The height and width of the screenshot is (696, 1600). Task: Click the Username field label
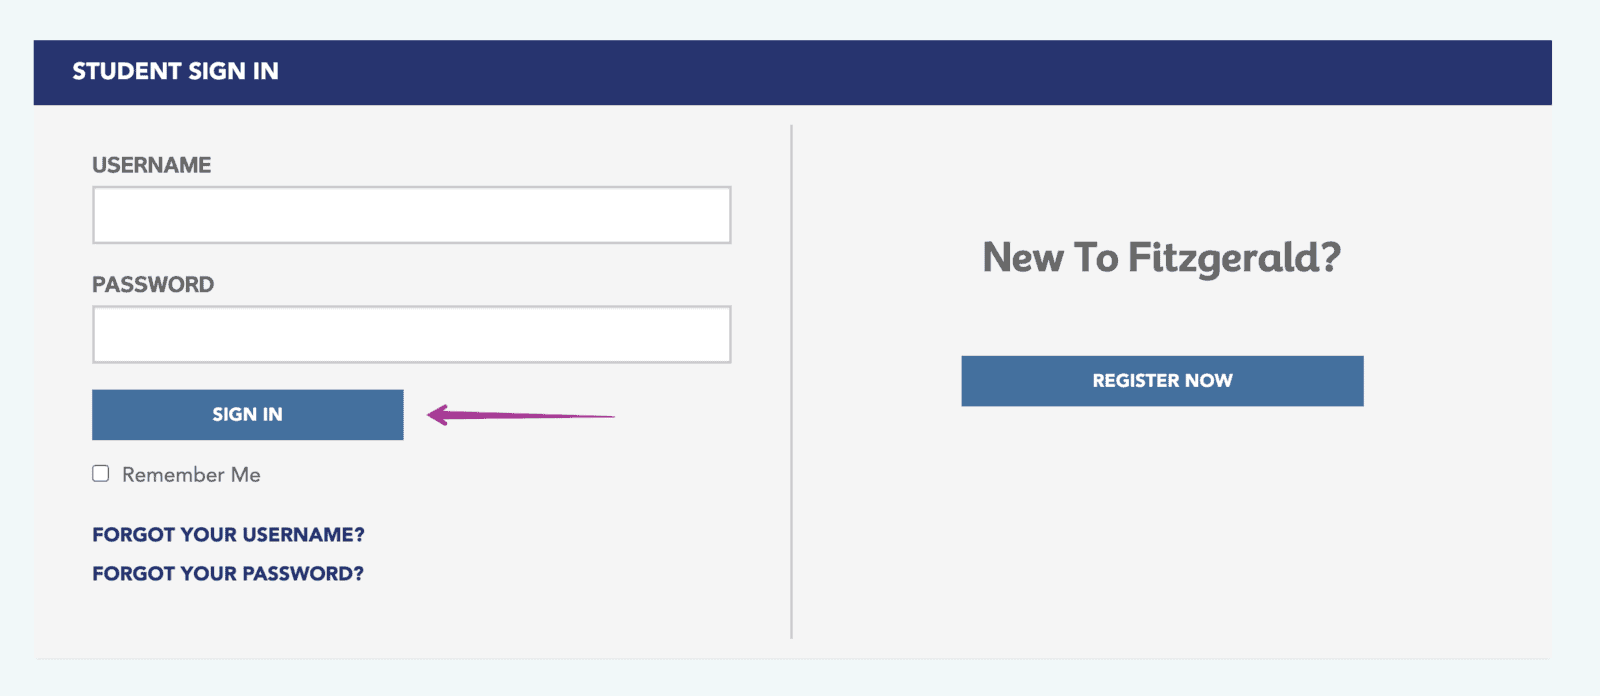(x=151, y=164)
